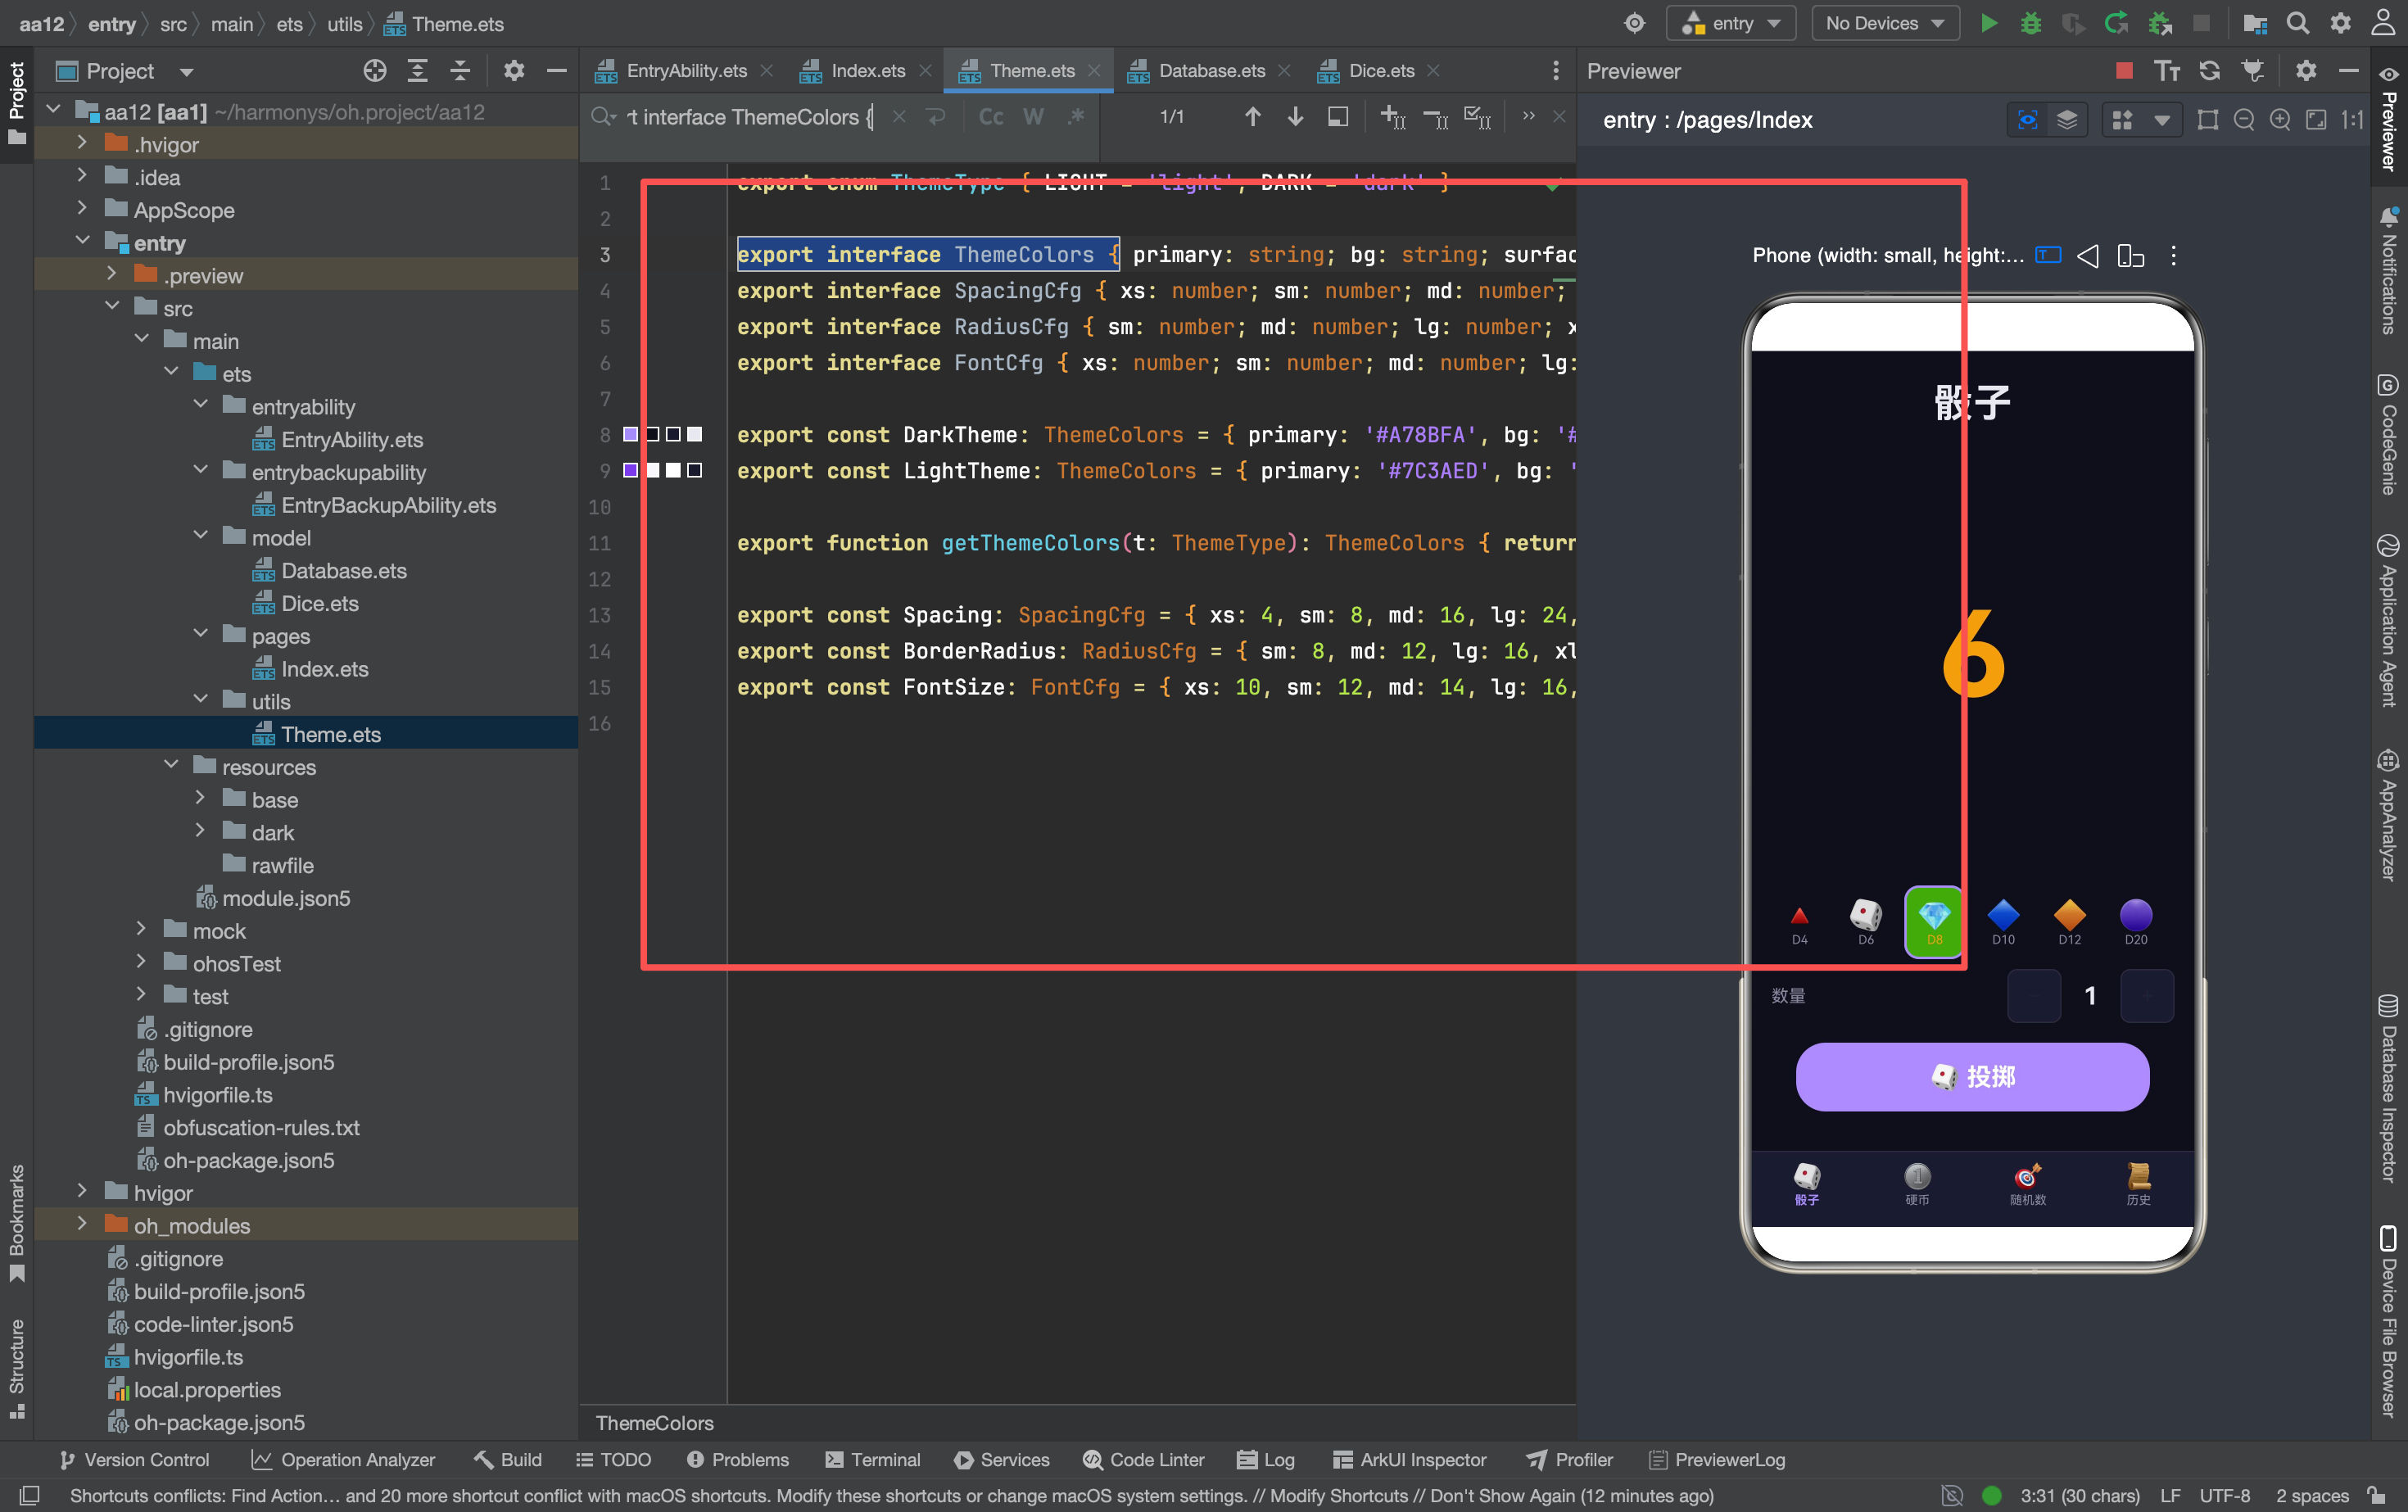Rotate the preview device orientation
Image resolution: width=2408 pixels, height=1512 pixels.
(x=2130, y=256)
